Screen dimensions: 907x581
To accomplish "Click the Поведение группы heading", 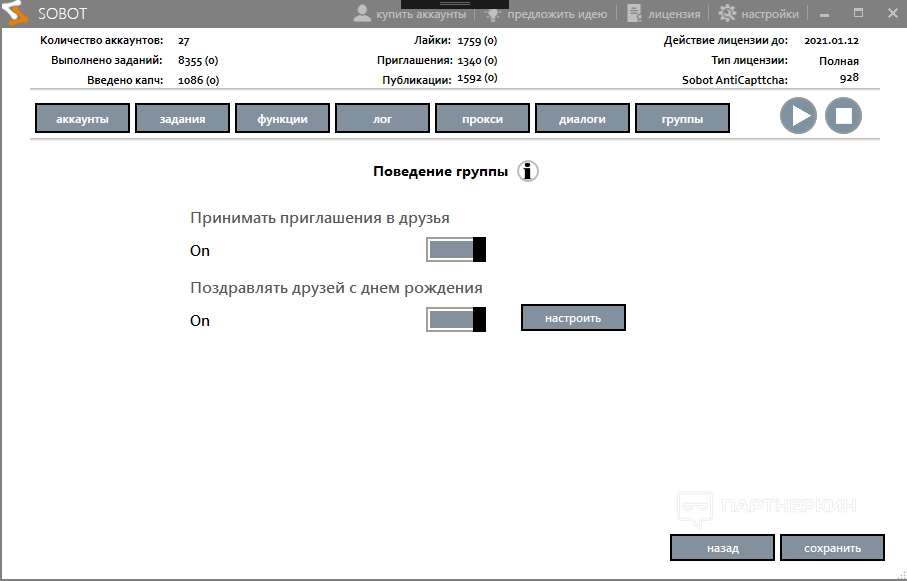I will click(440, 171).
